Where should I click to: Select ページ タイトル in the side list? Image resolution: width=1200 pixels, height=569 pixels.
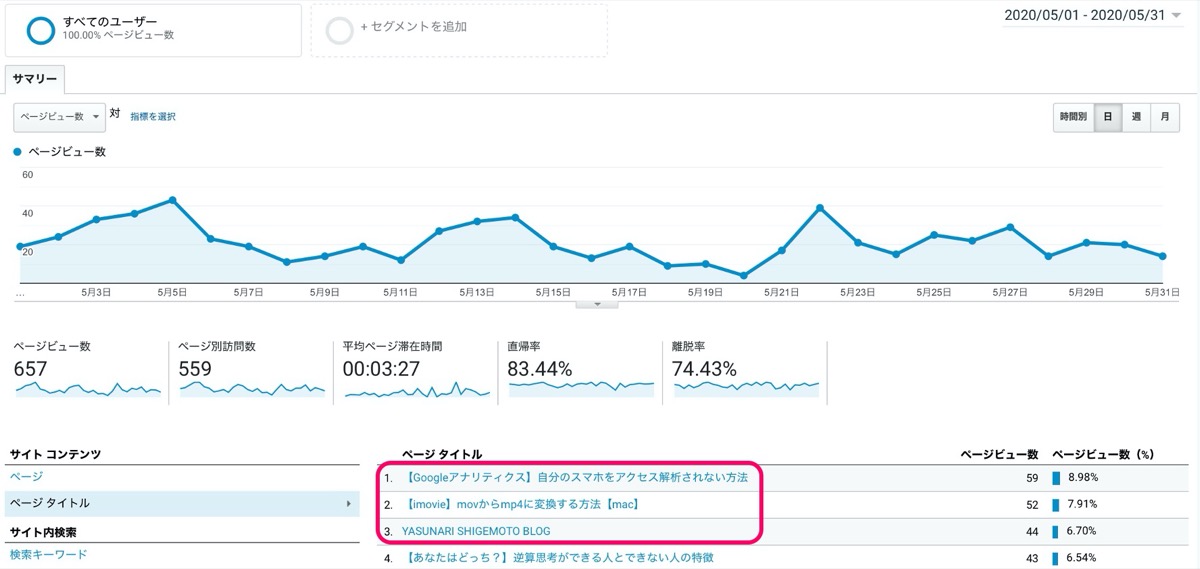[182, 503]
